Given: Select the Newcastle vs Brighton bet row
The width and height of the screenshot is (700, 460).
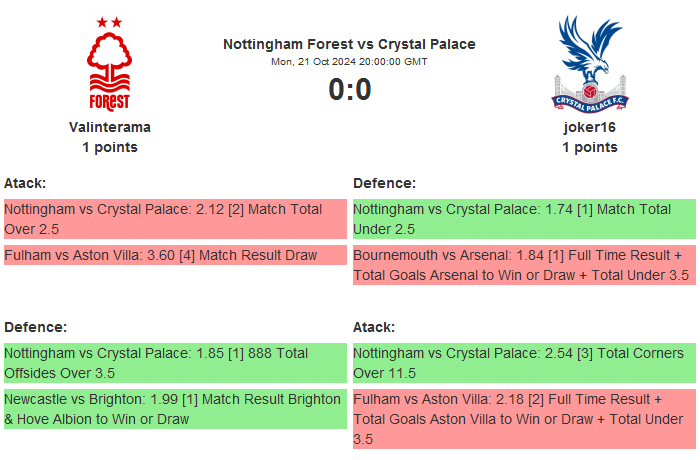Looking at the screenshot, I should pos(174,409).
